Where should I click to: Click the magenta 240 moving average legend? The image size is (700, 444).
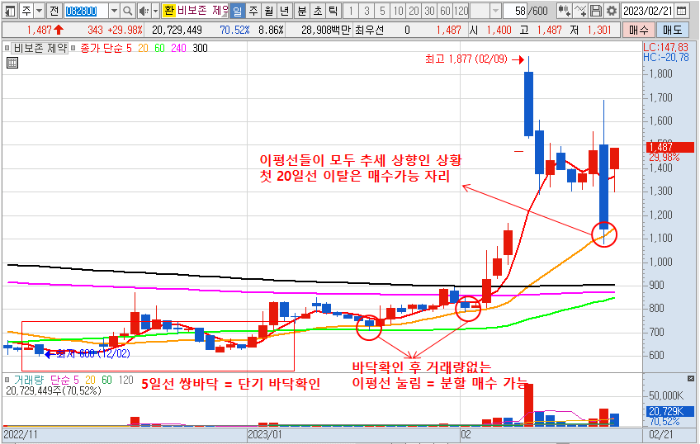tap(179, 48)
